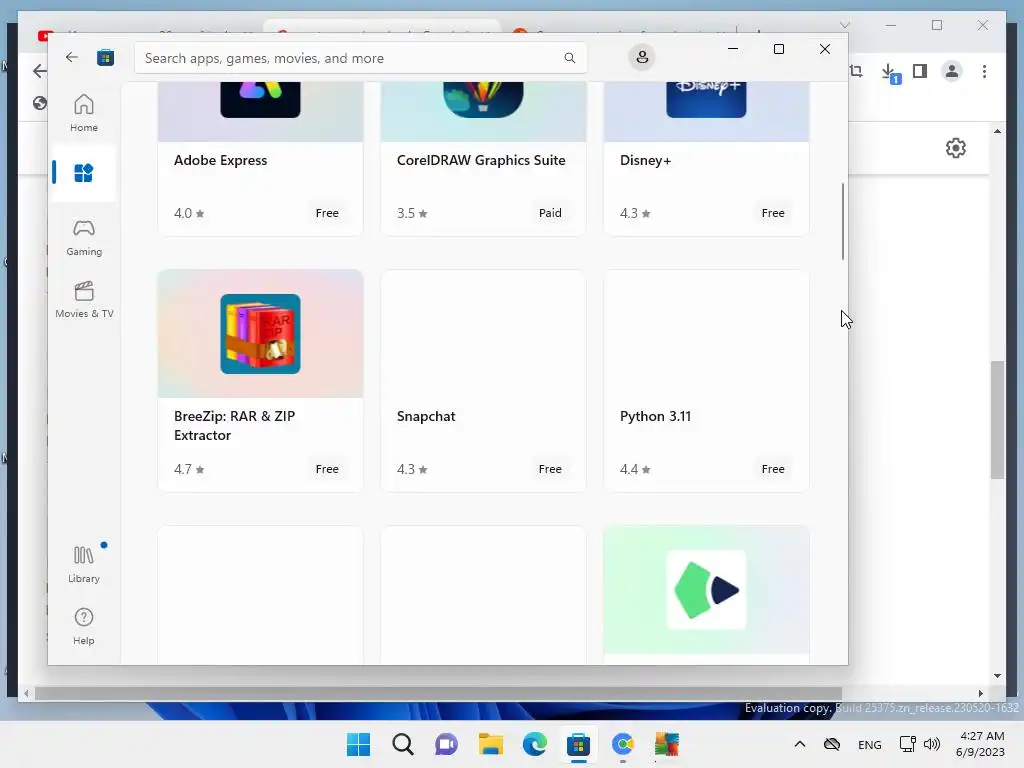Click the Store back arrow
Screen dimensions: 1024x768
point(72,57)
